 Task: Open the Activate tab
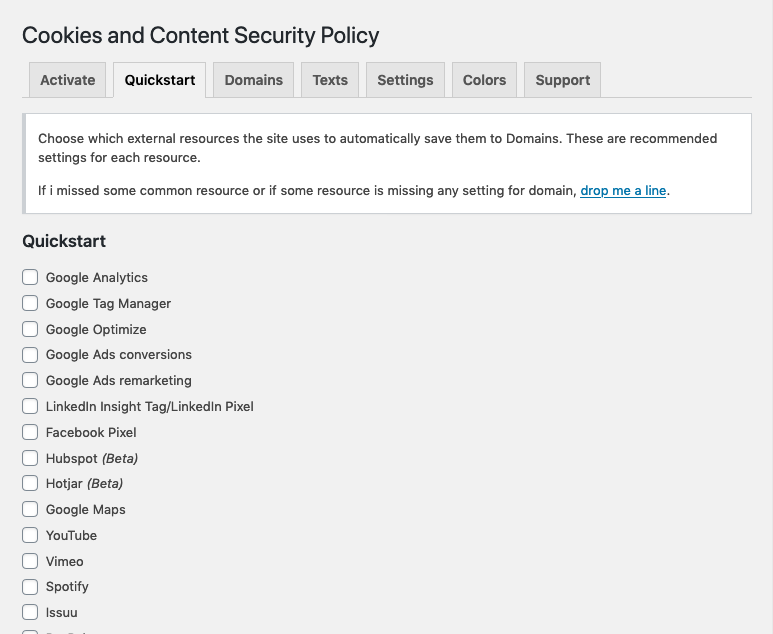68,80
